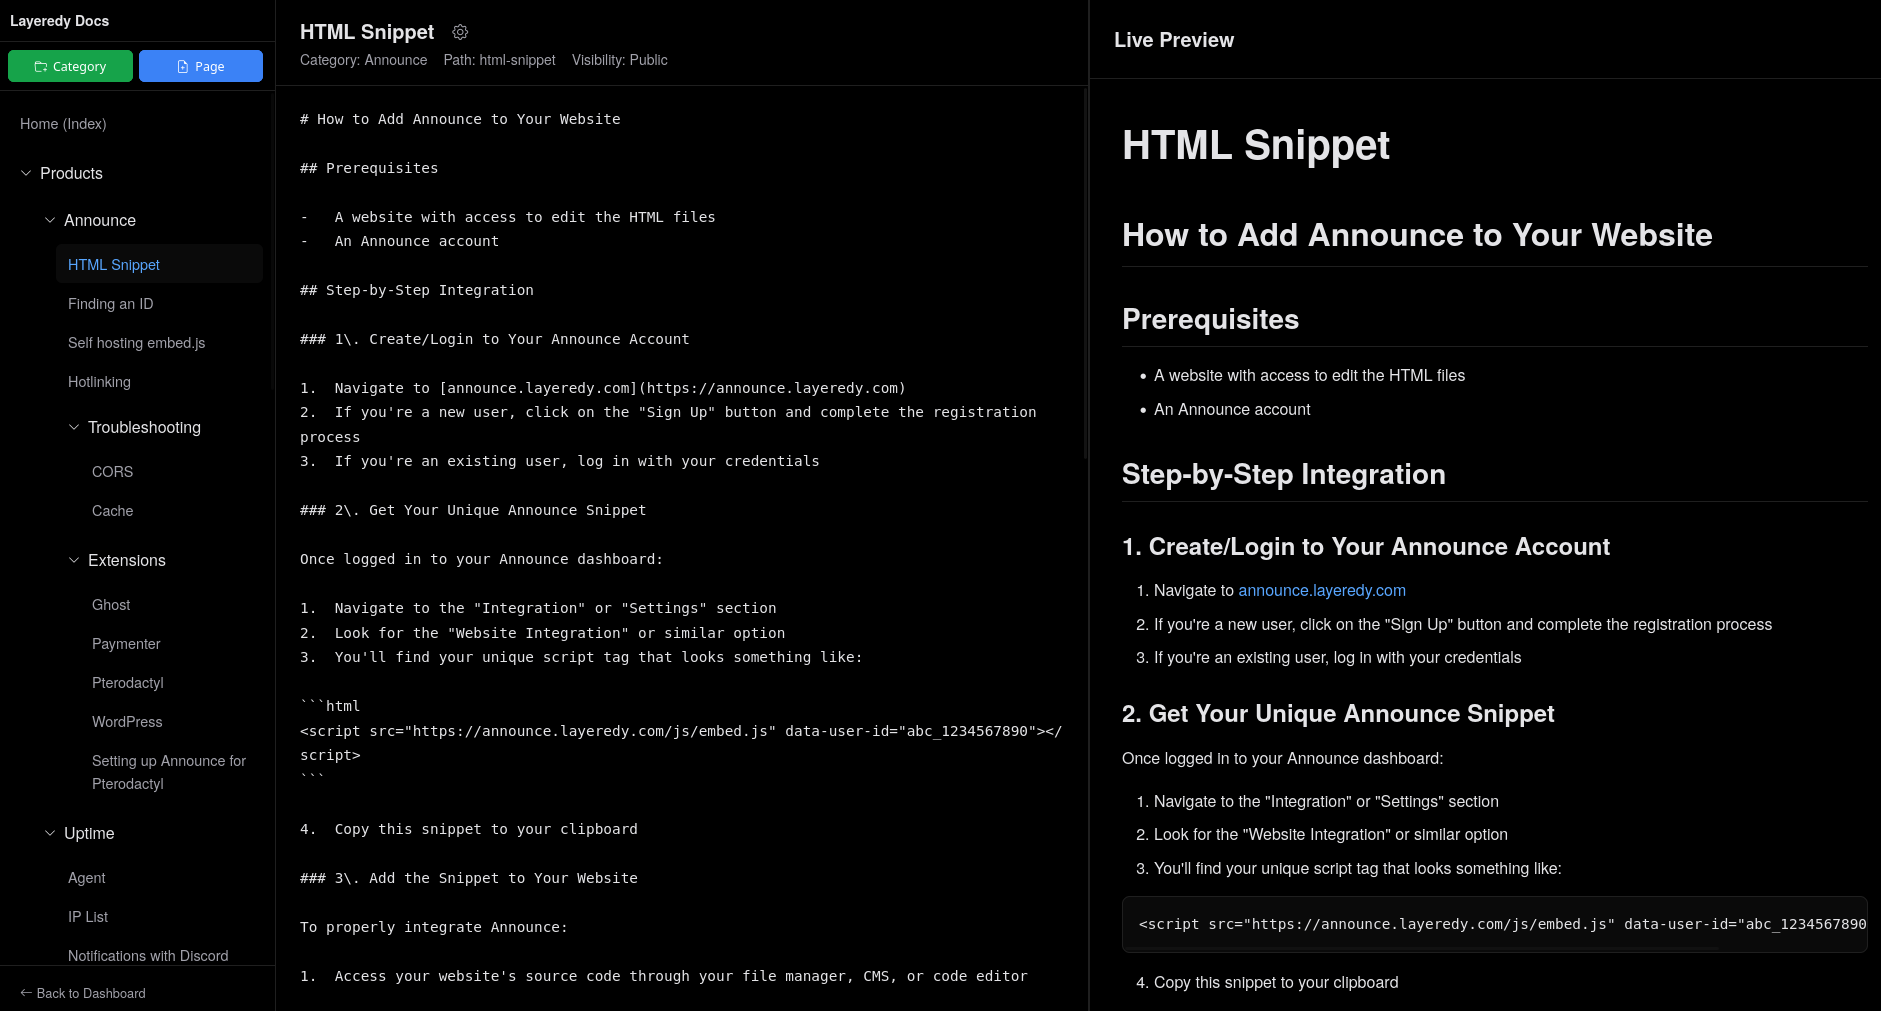Click the editor's vertical scrollbar
1881x1011 pixels.
1085,275
